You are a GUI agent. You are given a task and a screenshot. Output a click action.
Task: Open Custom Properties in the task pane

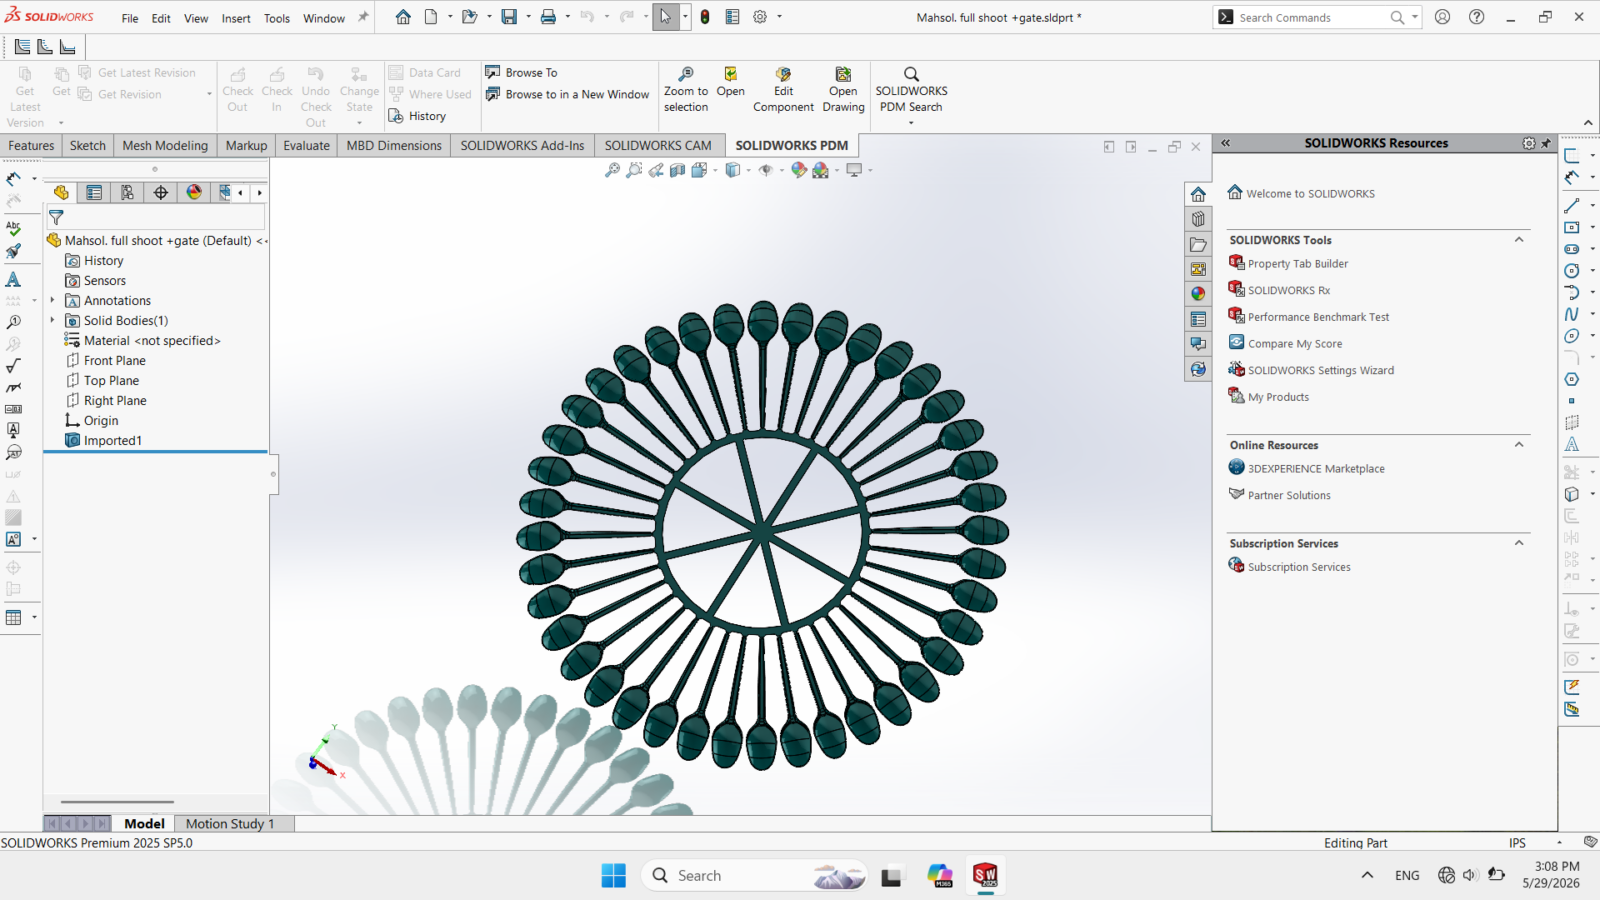(x=1198, y=319)
